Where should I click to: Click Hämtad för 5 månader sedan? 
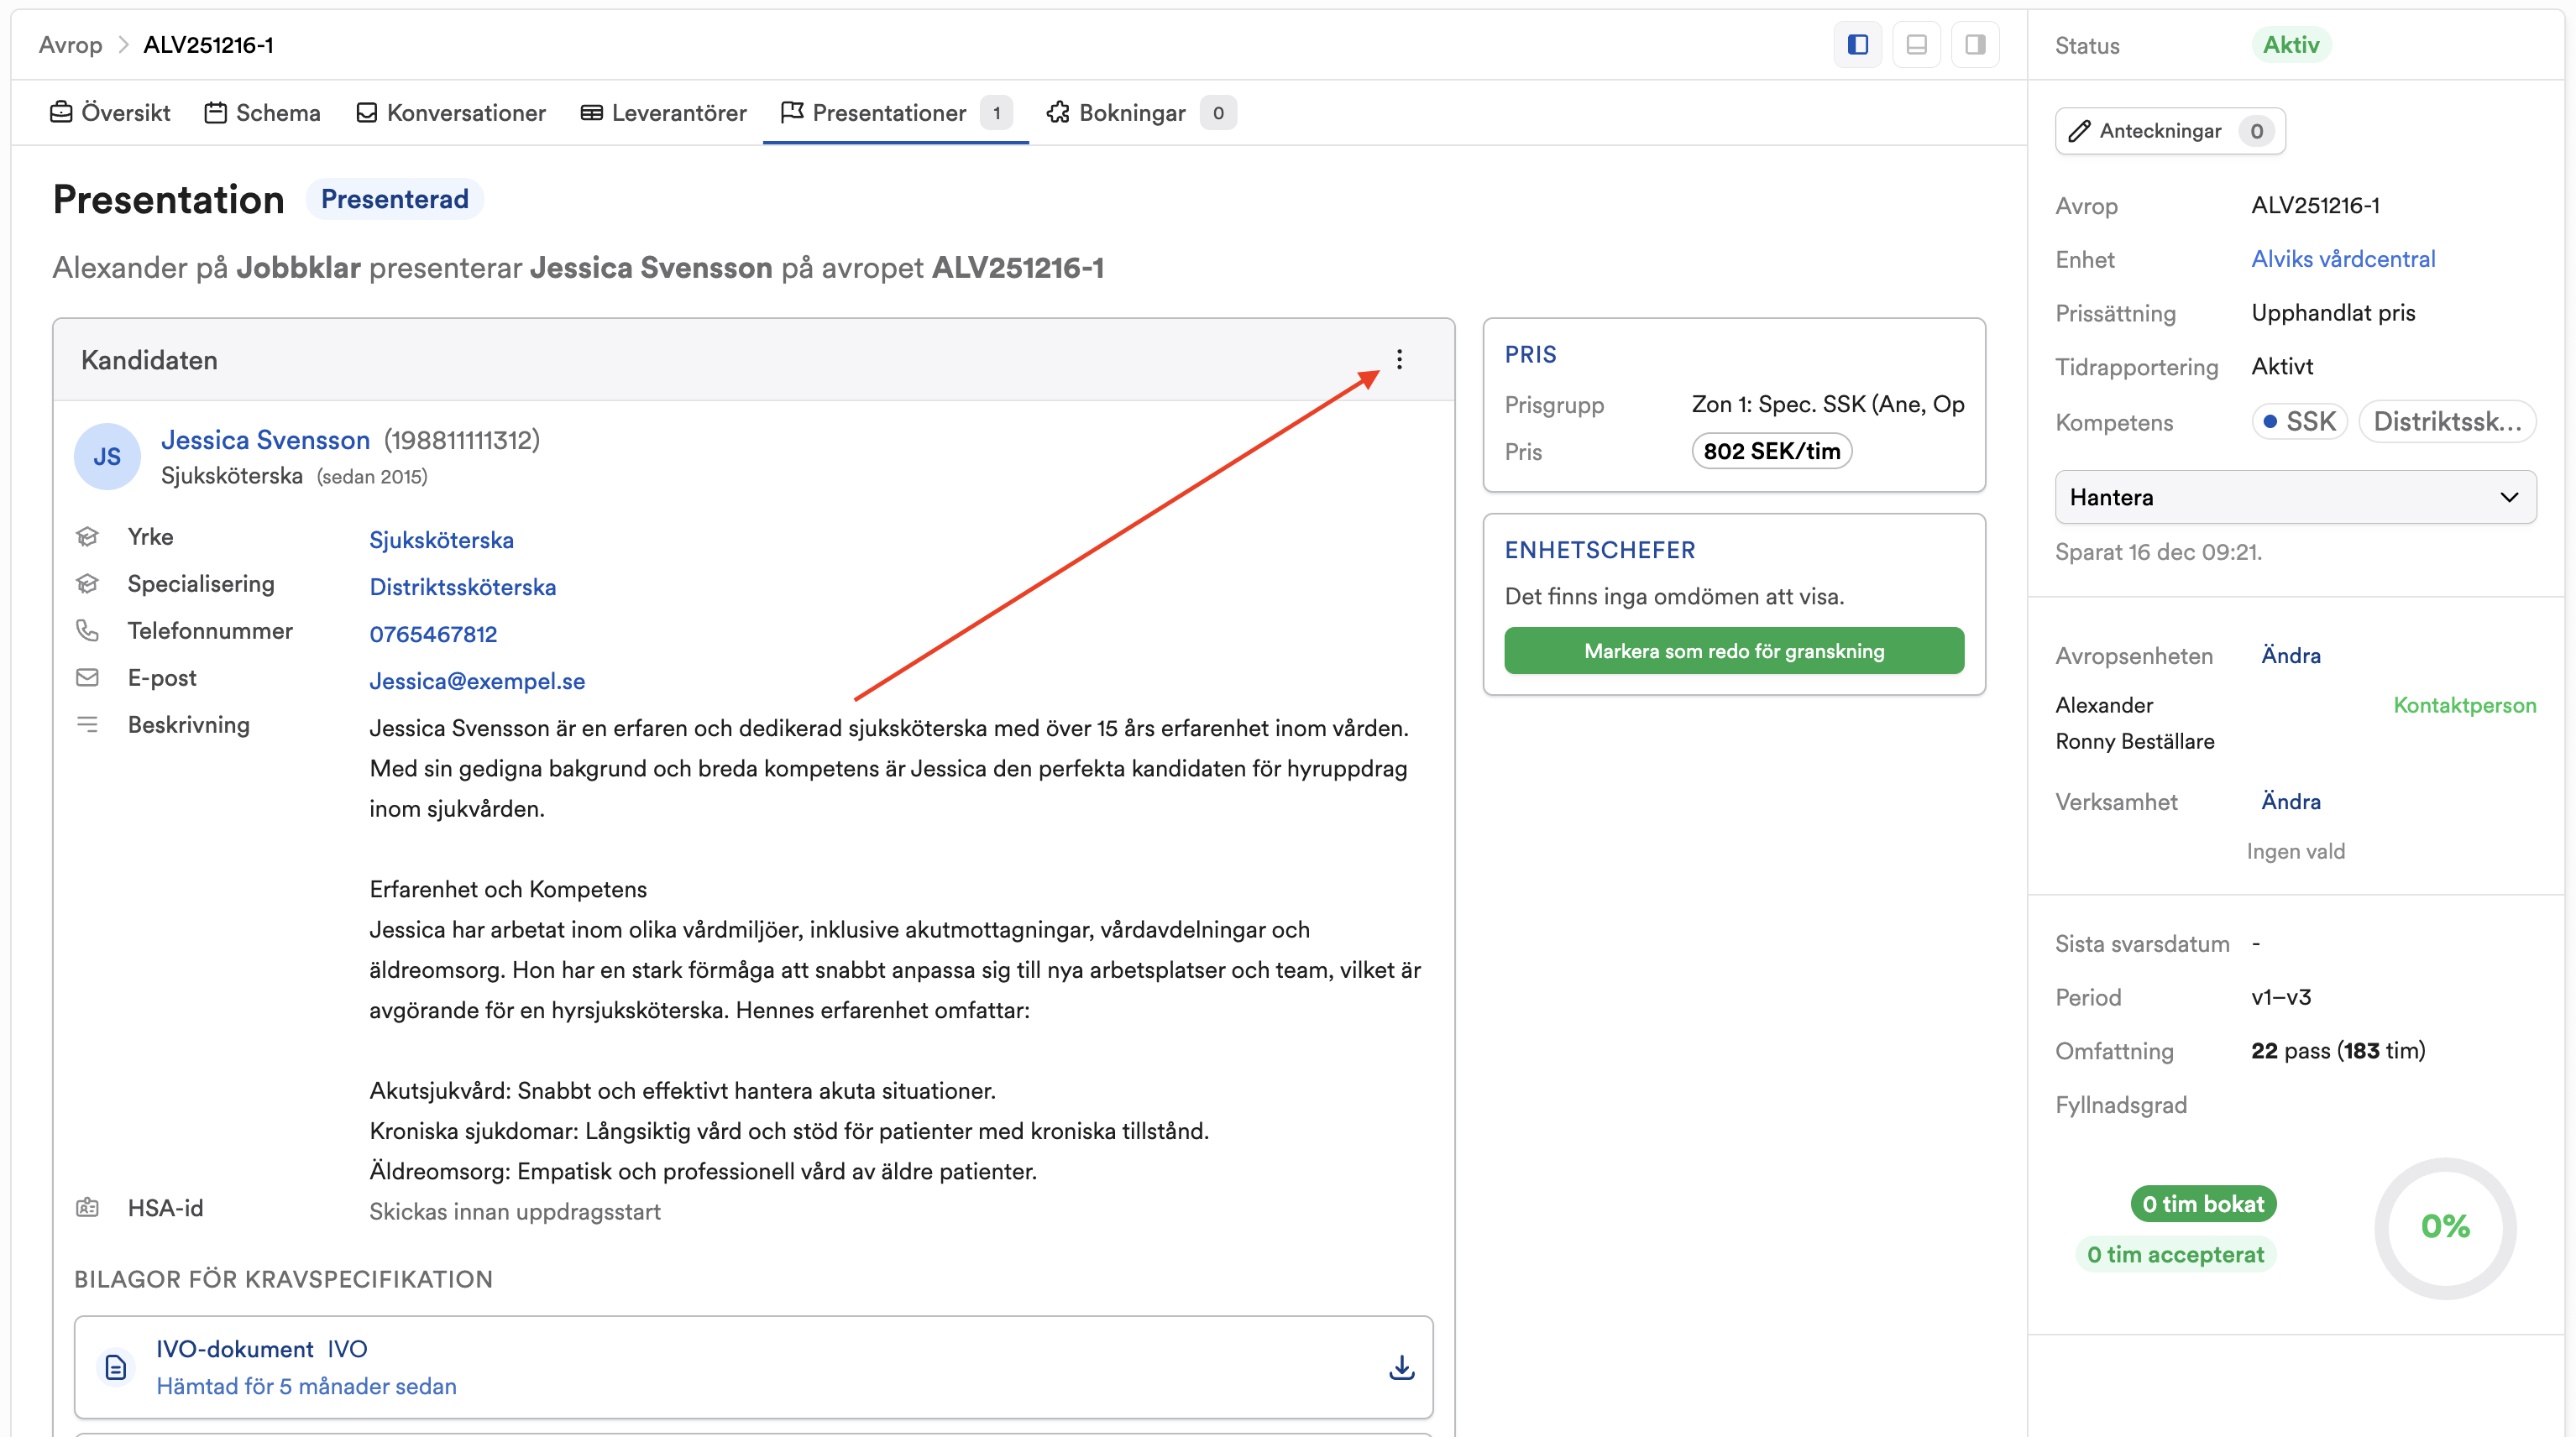tap(306, 1386)
